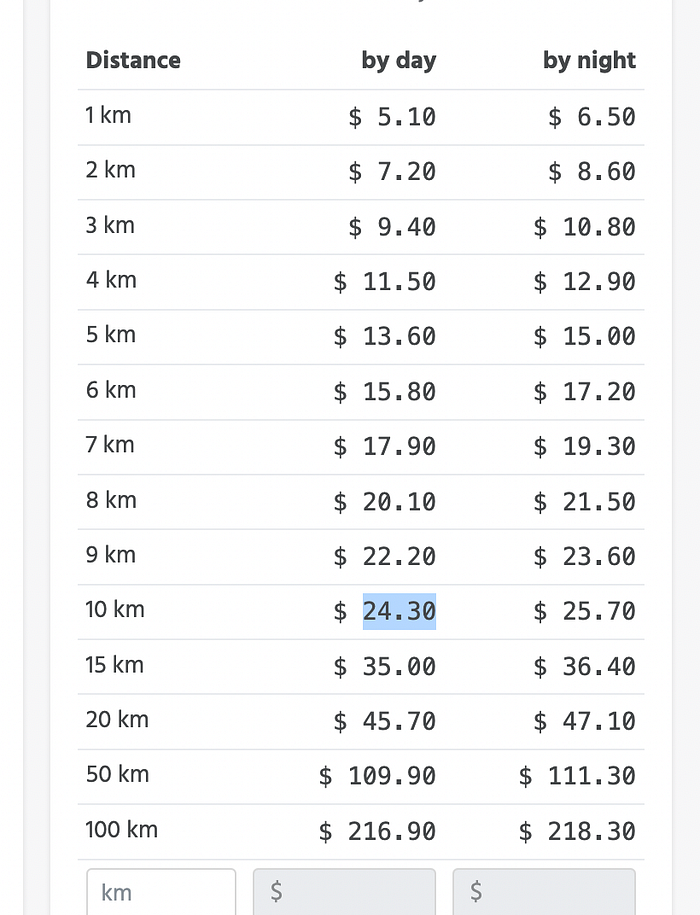The width and height of the screenshot is (700, 915).
Task: Click the 100 km row label
Action: point(121,829)
